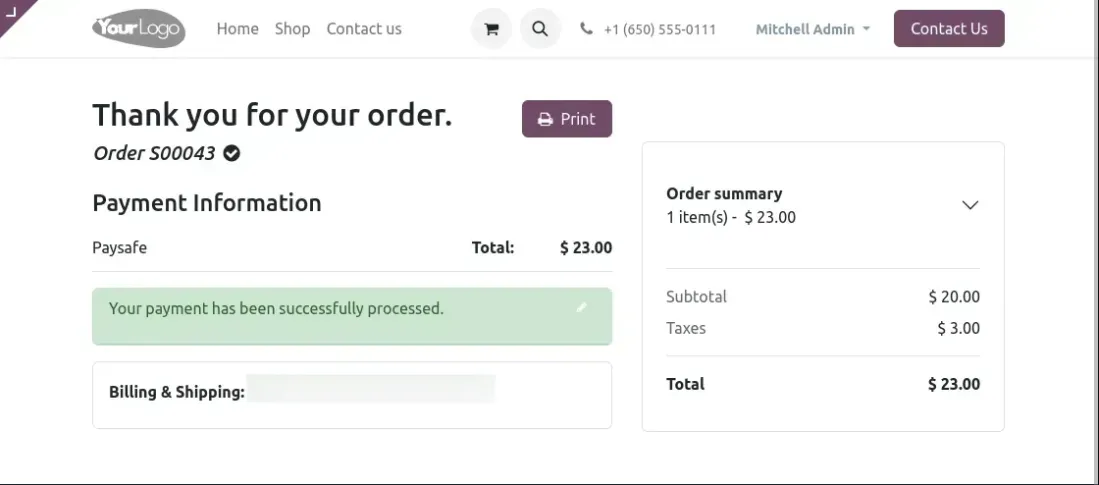Open the Shop menu item
Image resolution: width=1099 pixels, height=485 pixels.
pyautogui.click(x=292, y=29)
